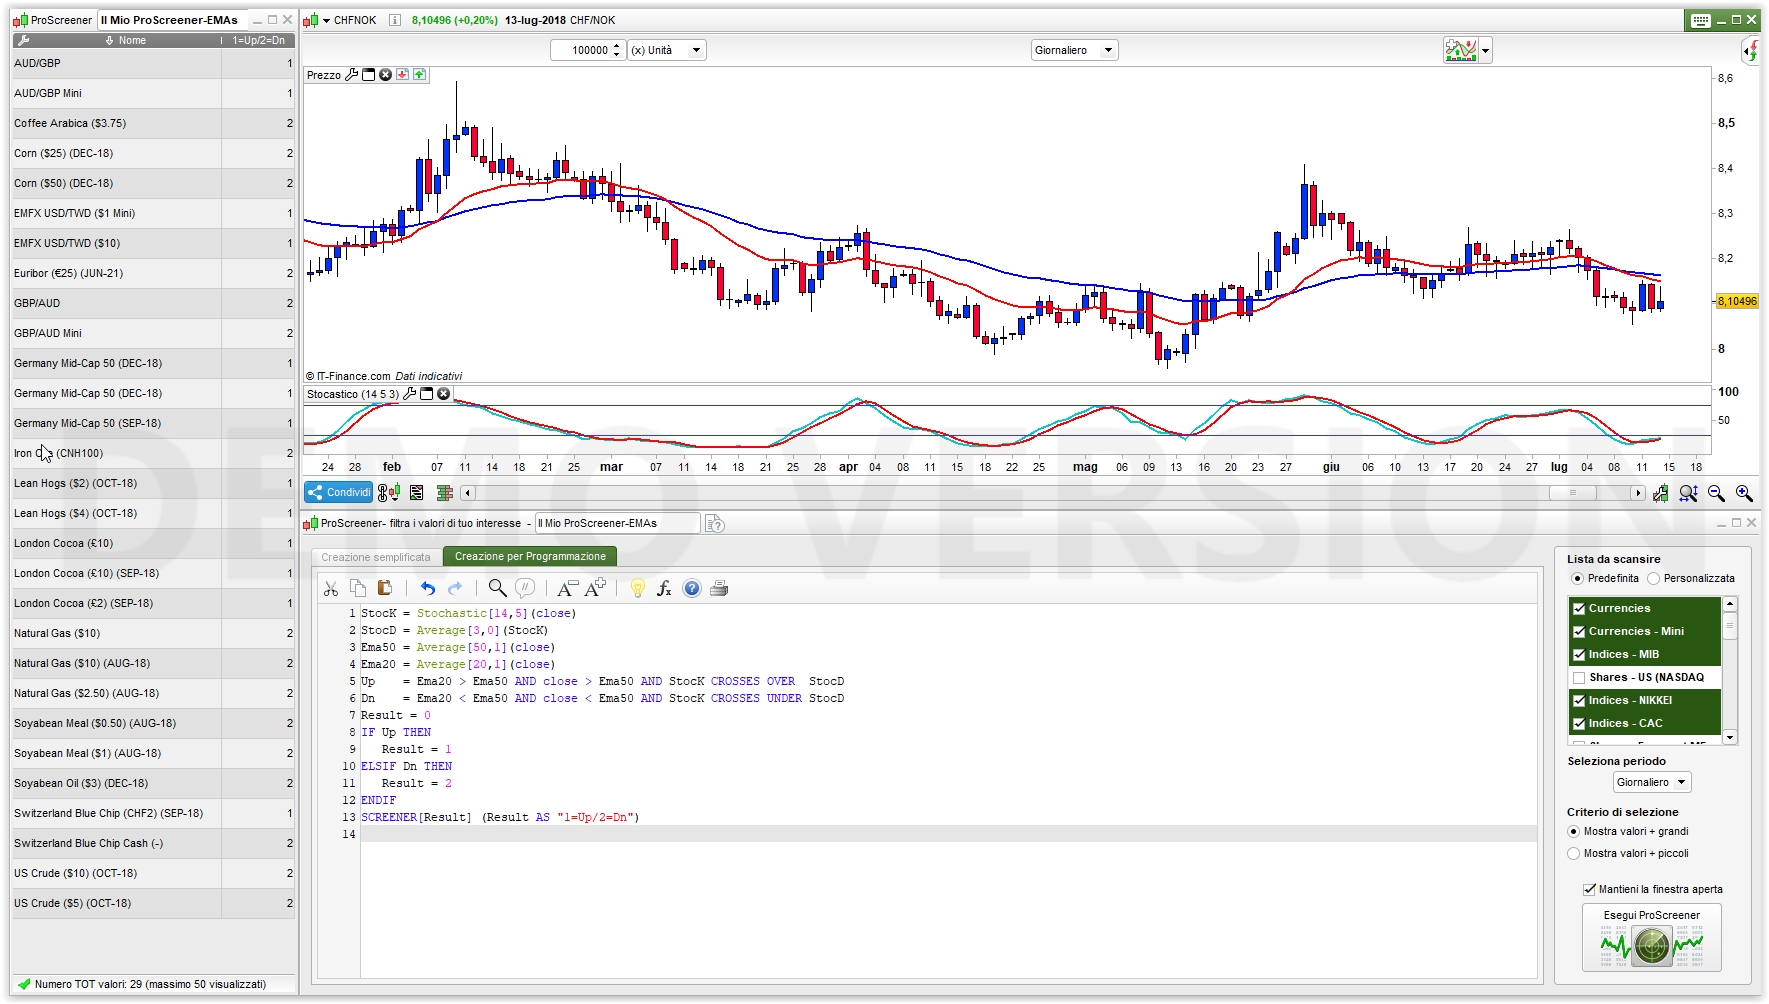The width and height of the screenshot is (1769, 1004).
Task: Click the printer icon in code toolbar
Action: pos(718,589)
